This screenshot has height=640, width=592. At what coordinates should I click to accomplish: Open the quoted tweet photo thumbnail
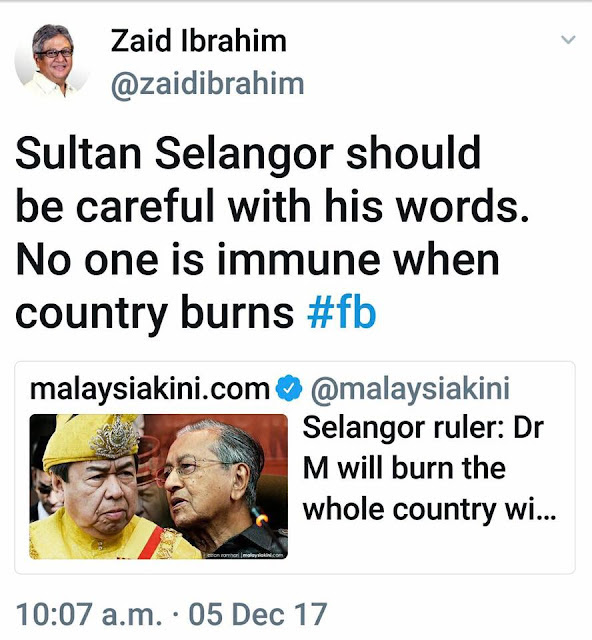tap(159, 487)
